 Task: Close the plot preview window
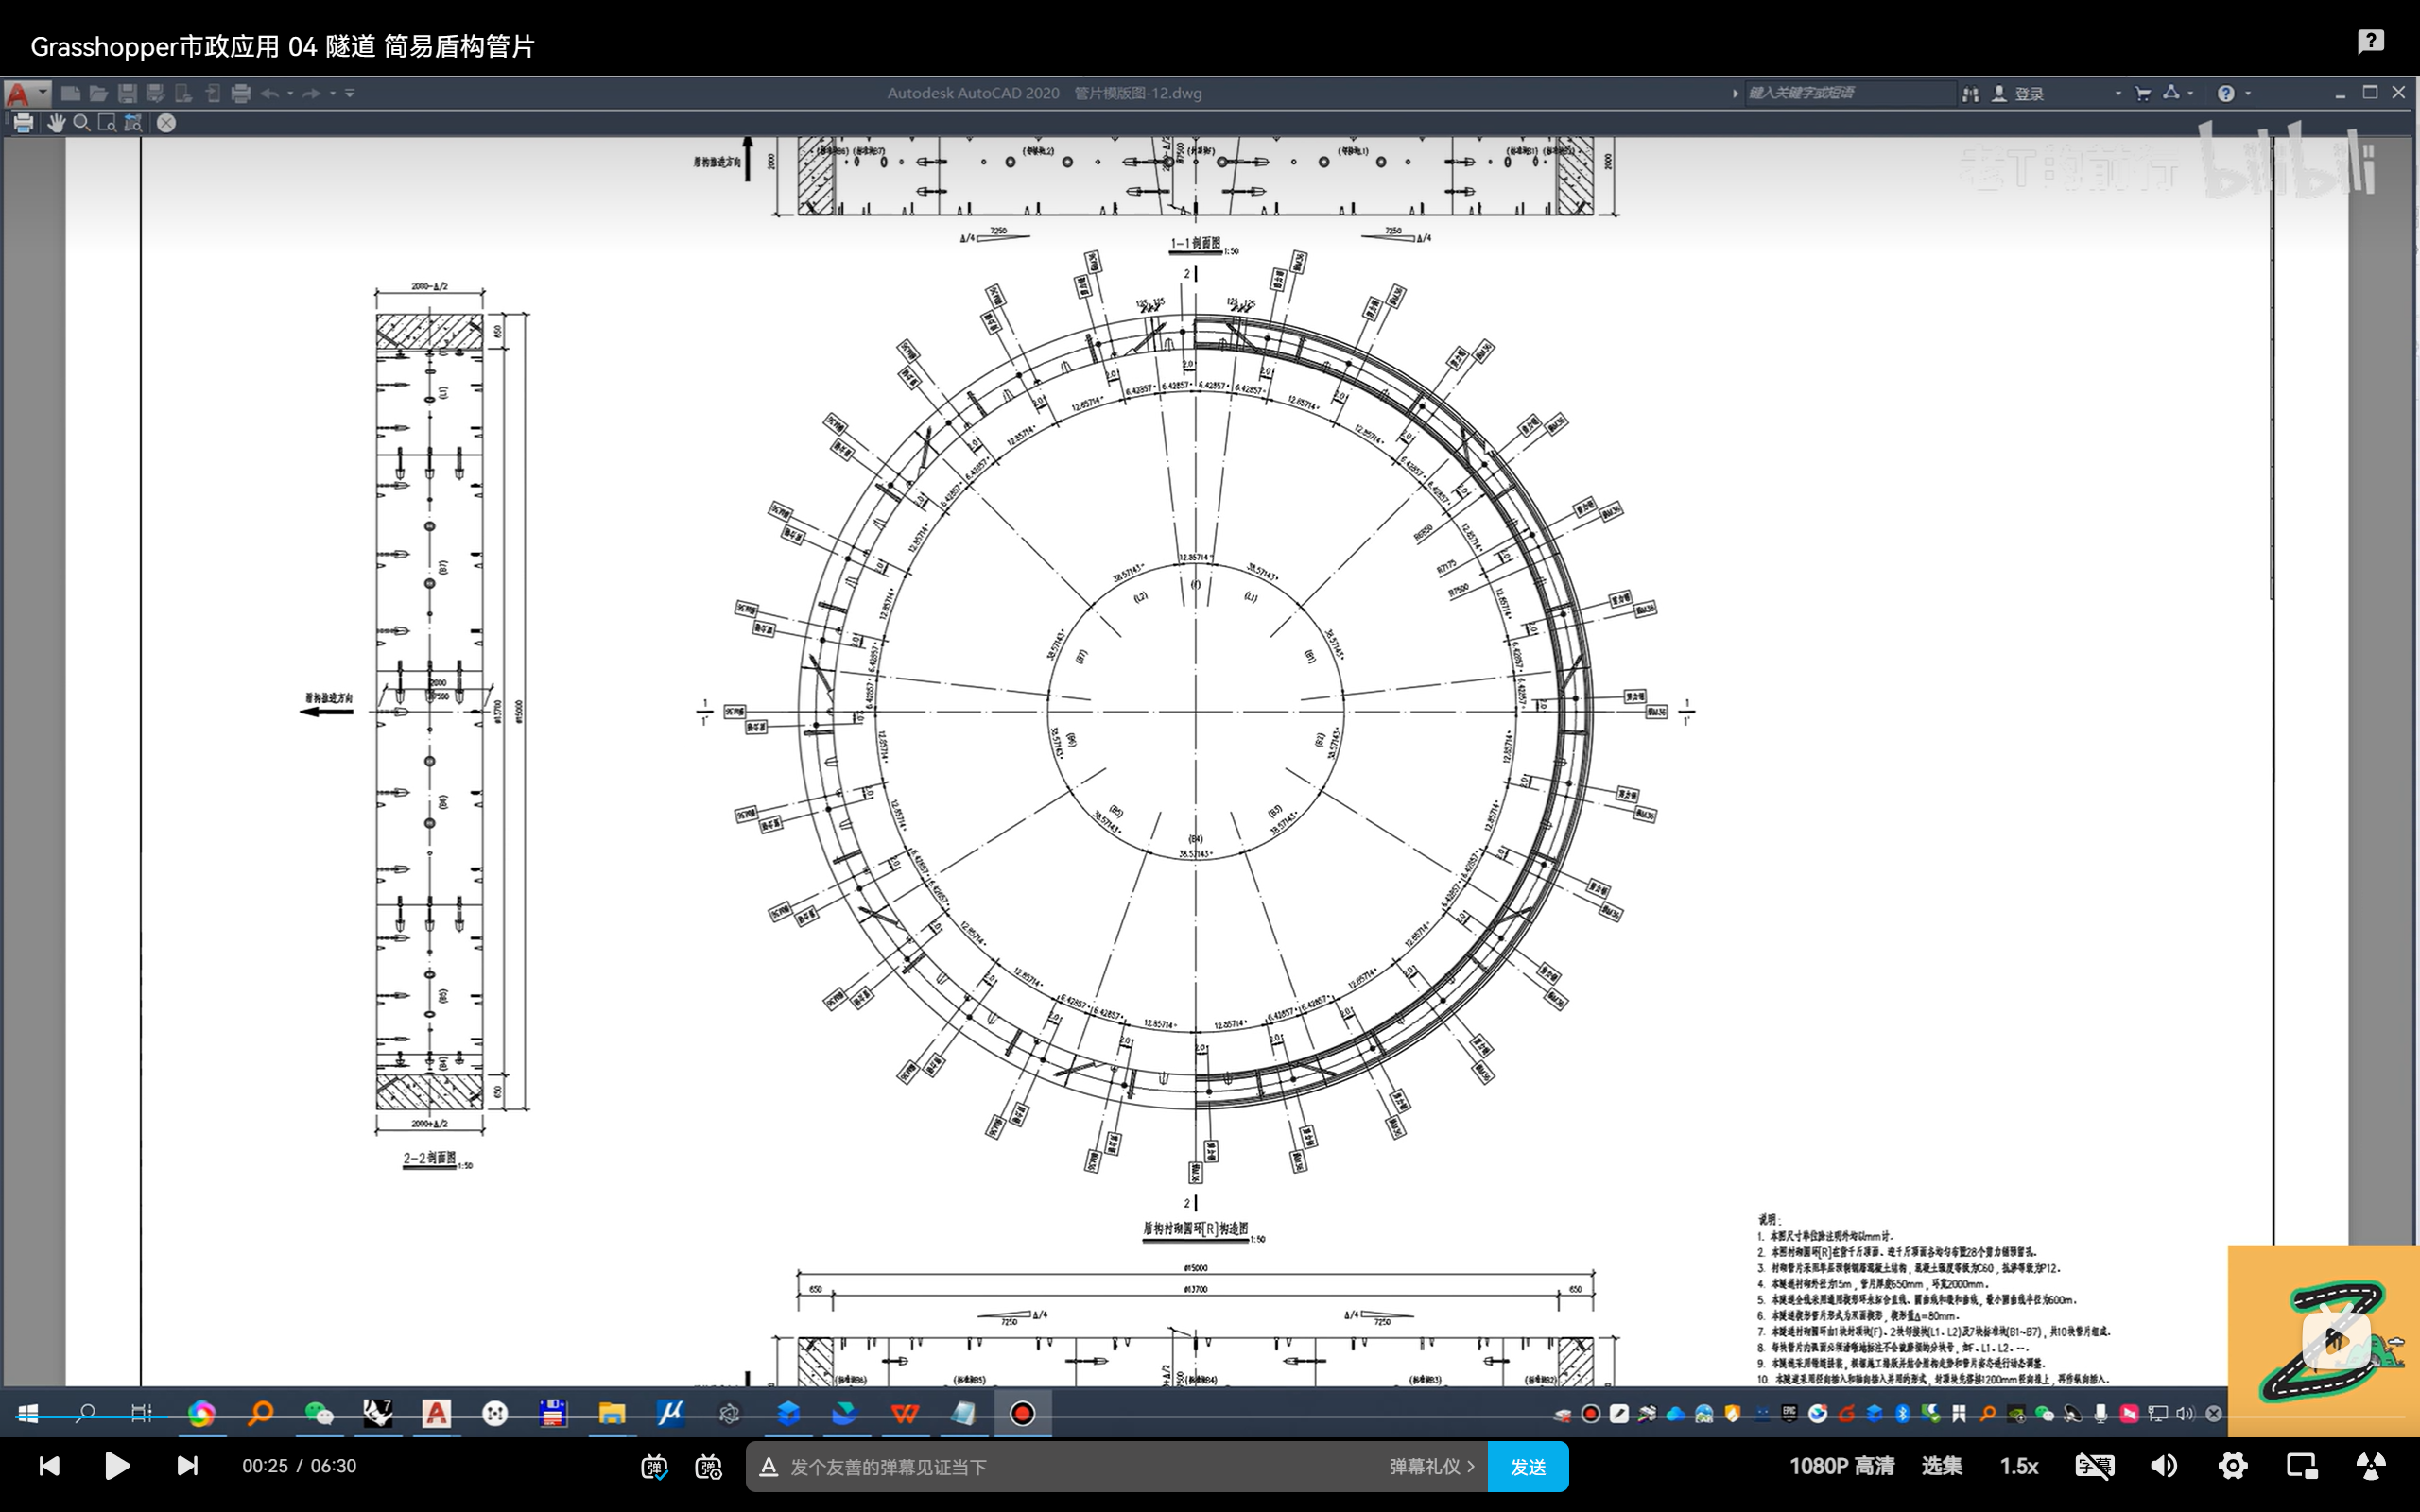[x=166, y=123]
